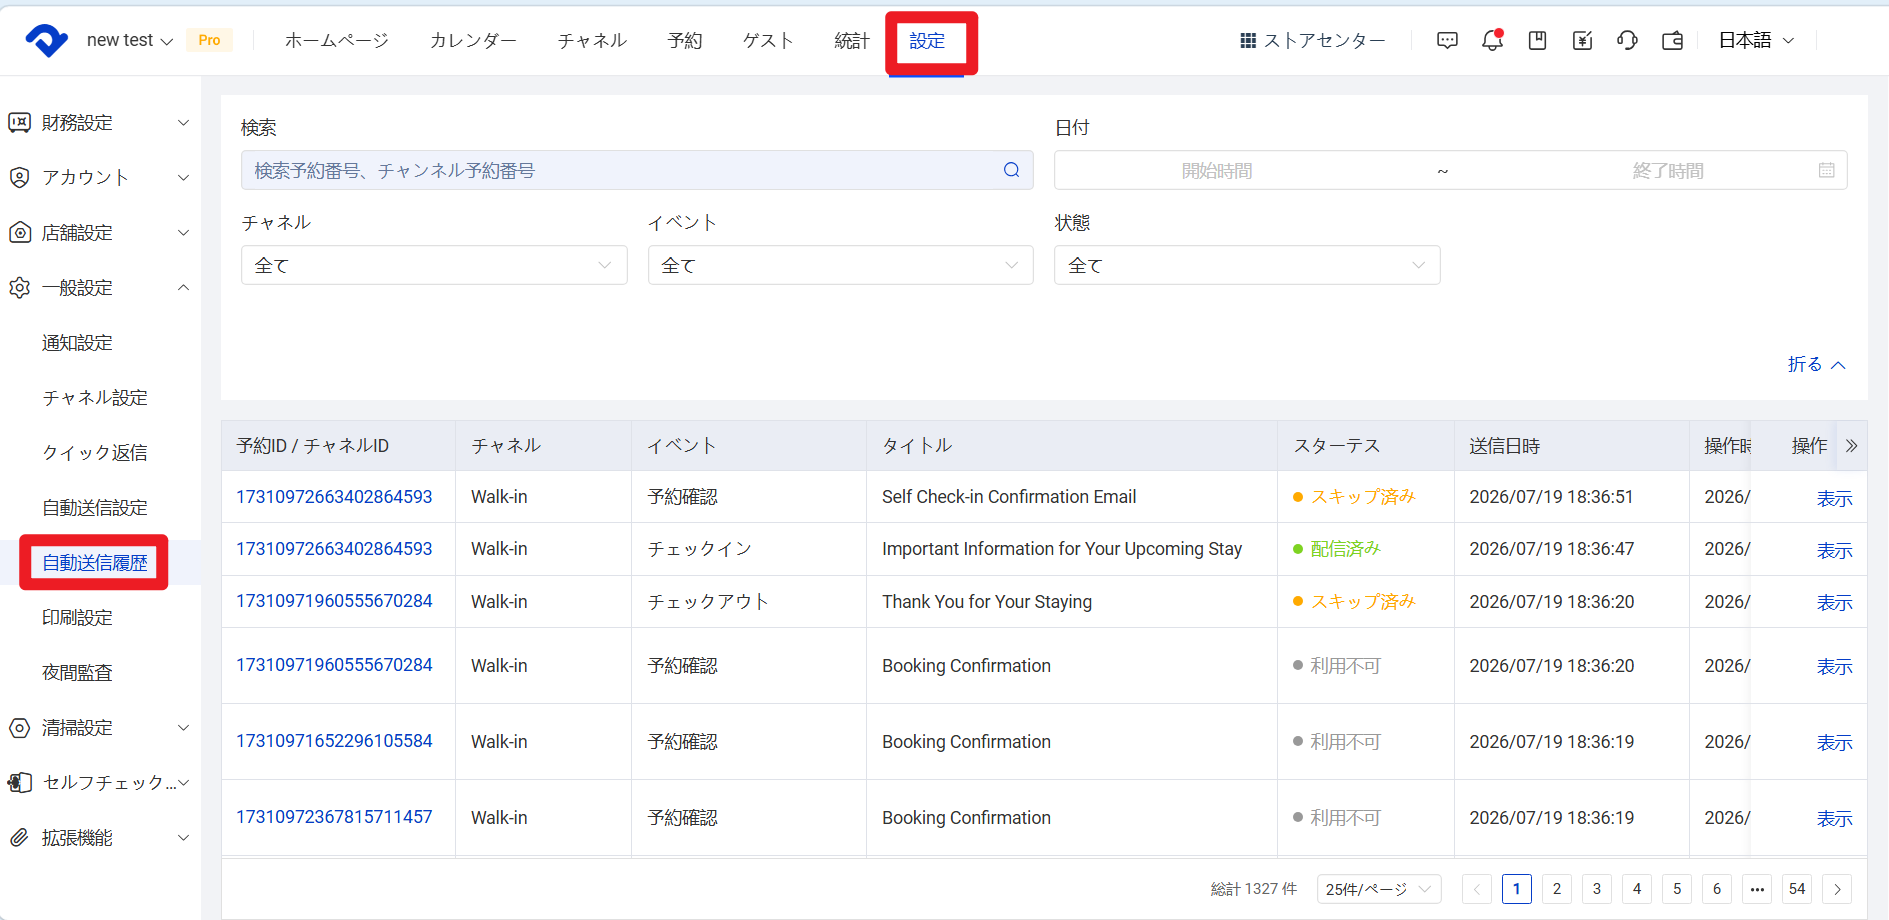The height and width of the screenshot is (920, 1889).
Task: Collapse the 一般設定 sidebar section
Action: pos(100,288)
